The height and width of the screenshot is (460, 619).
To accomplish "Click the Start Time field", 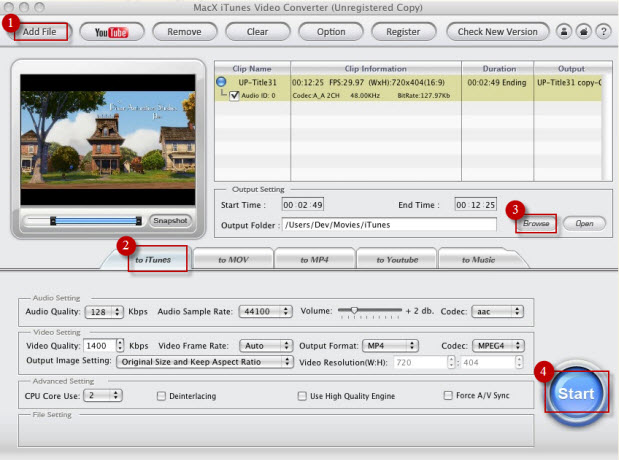I will [303, 205].
